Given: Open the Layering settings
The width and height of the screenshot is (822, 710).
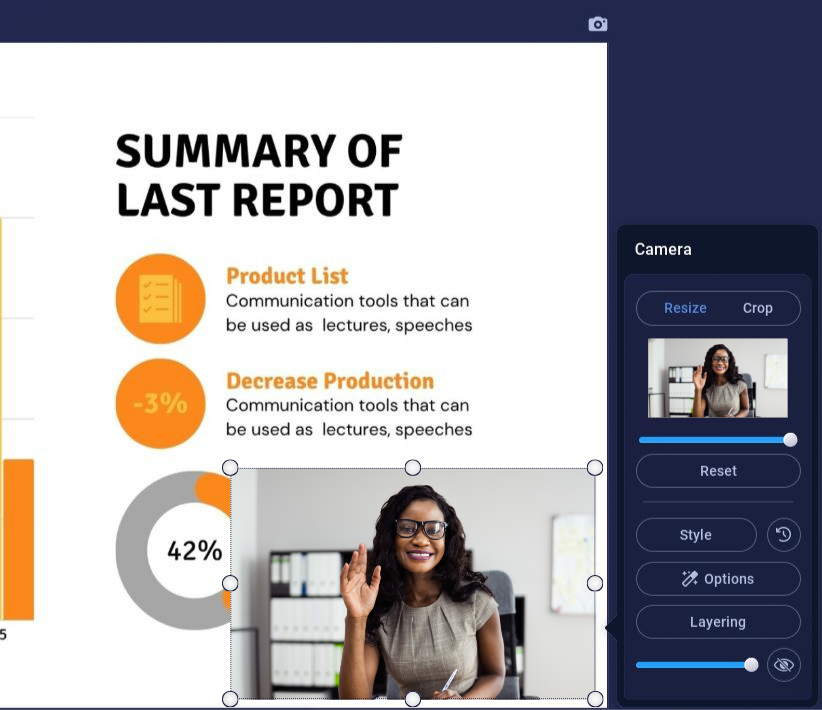Looking at the screenshot, I should (718, 622).
